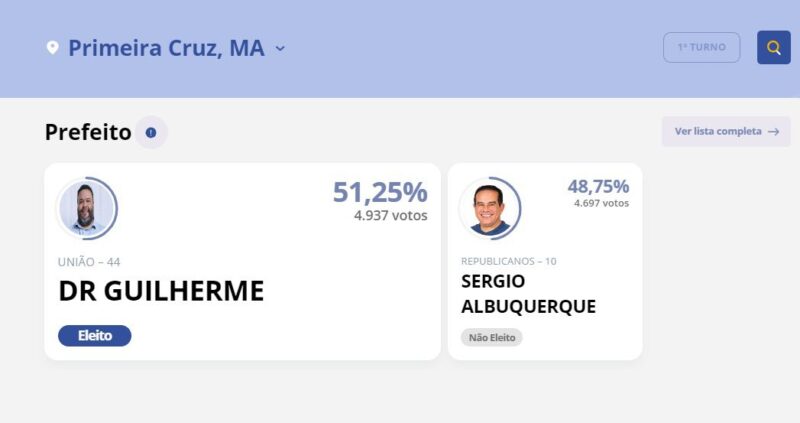Open the info icon beside Prefeito

click(x=151, y=133)
